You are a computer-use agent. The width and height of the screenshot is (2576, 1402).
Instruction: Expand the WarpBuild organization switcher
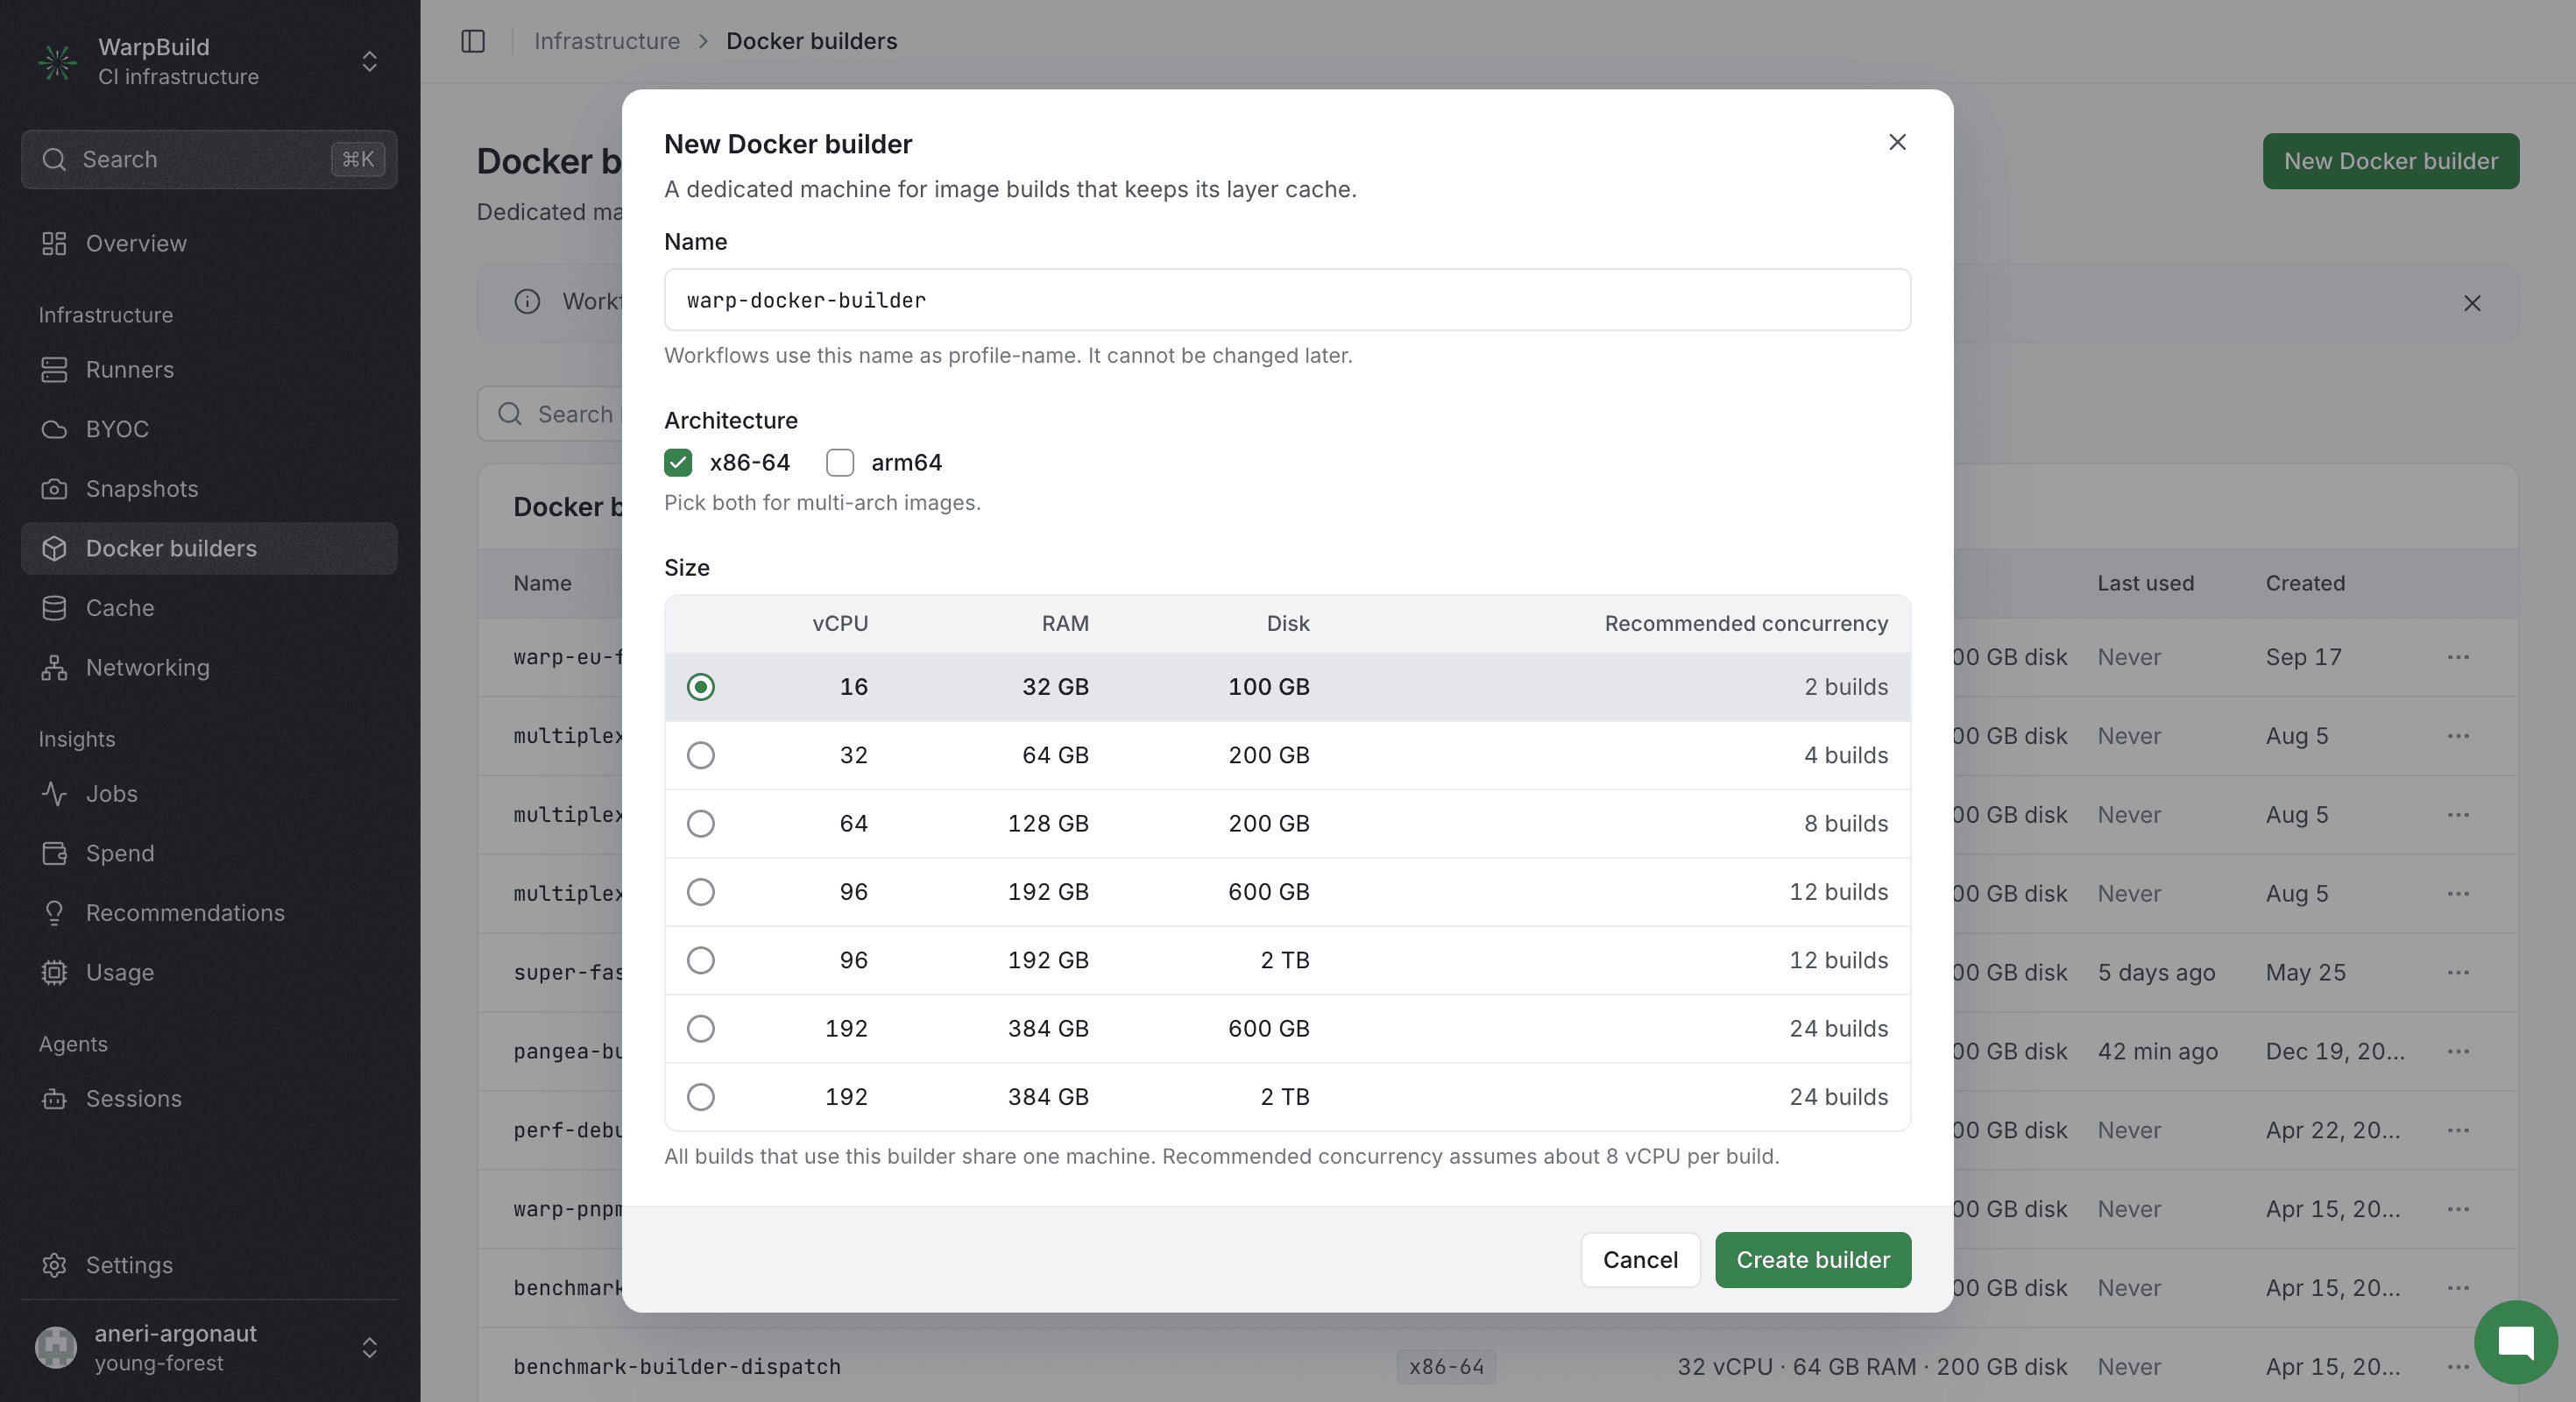[369, 62]
